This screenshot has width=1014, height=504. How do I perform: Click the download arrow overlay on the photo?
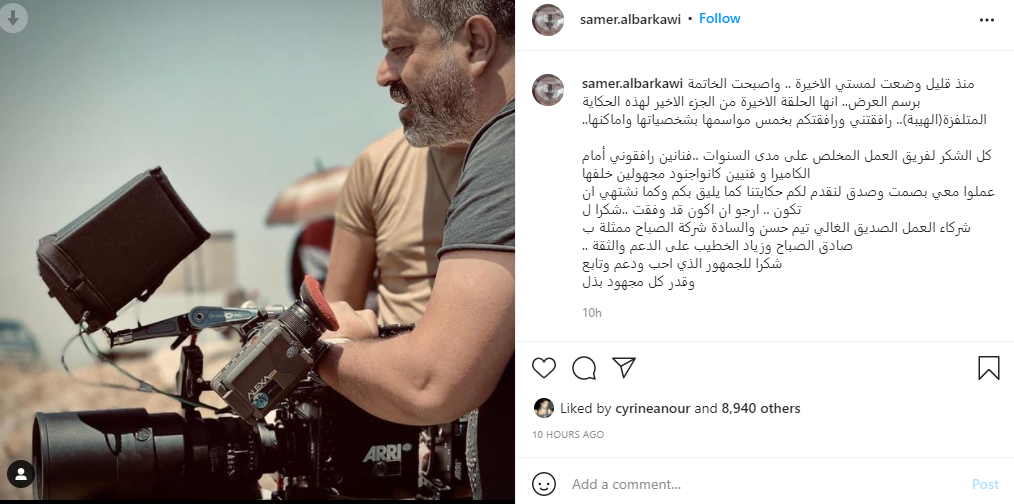point(13,17)
